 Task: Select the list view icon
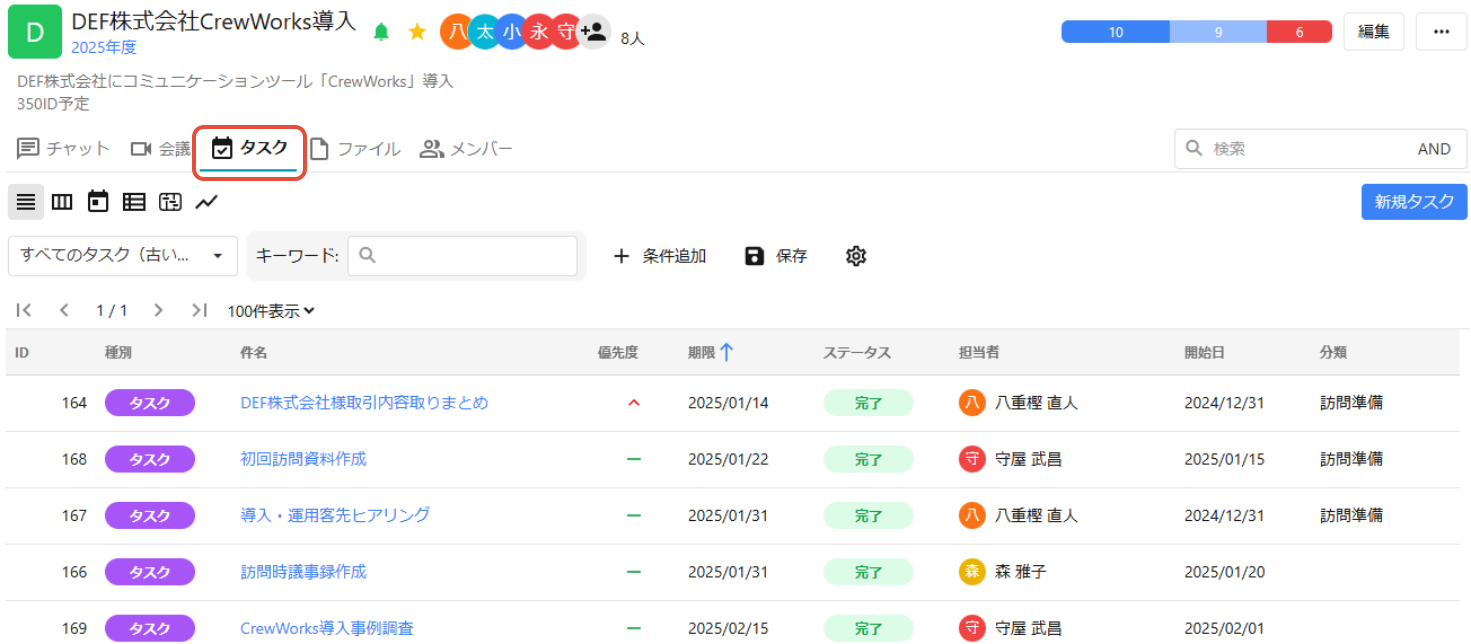click(26, 202)
